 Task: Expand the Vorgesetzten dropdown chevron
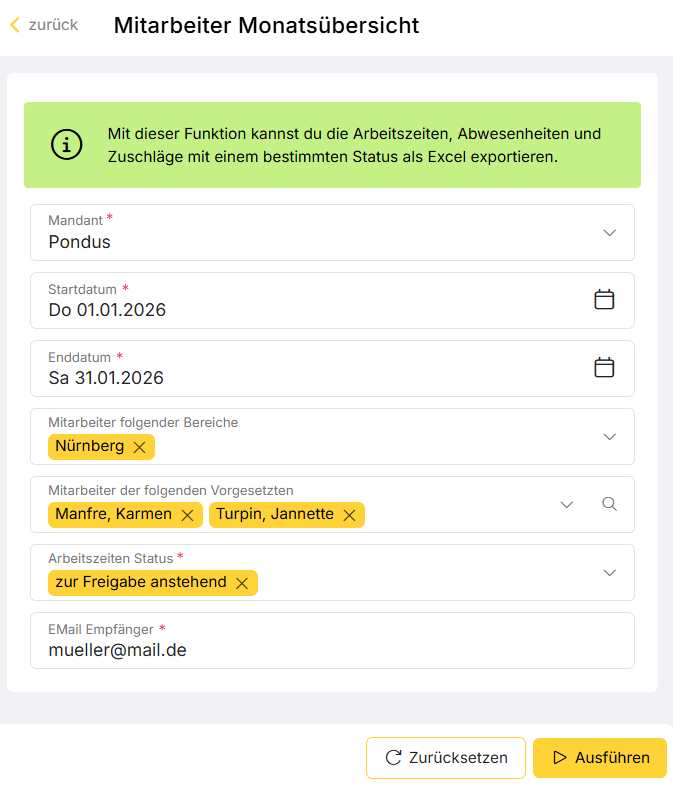[x=567, y=504]
